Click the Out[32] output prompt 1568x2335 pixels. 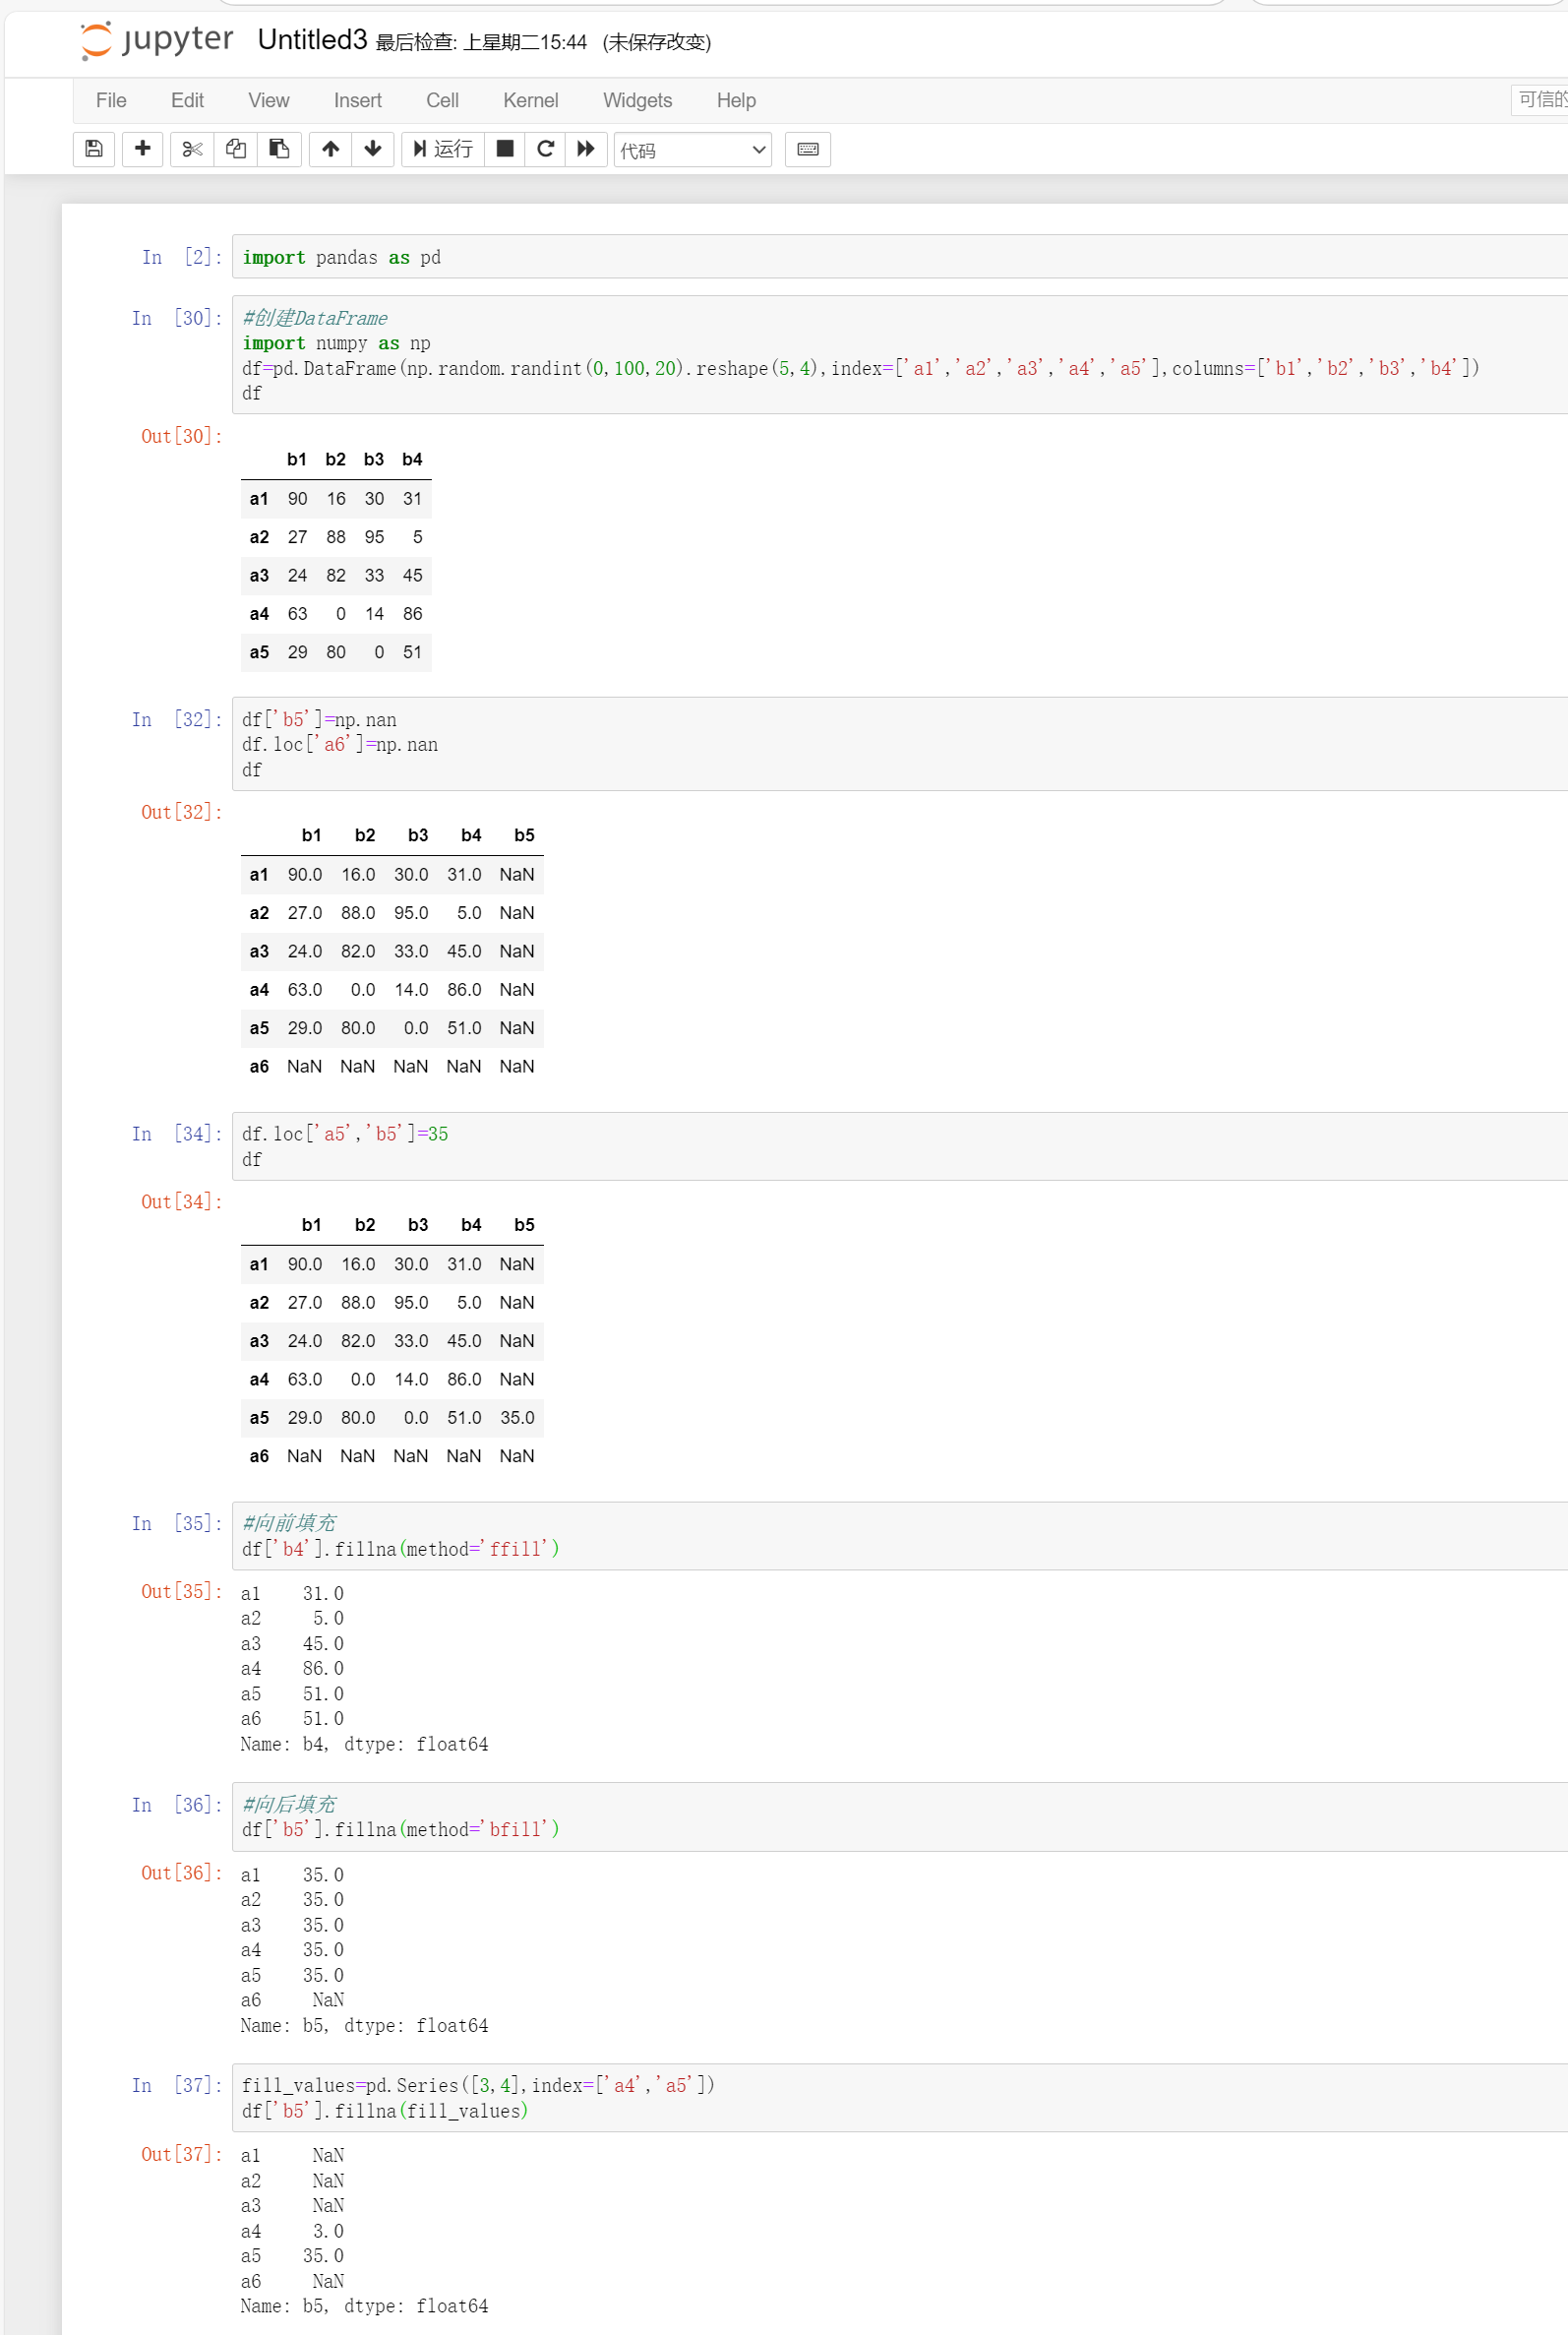tap(182, 812)
